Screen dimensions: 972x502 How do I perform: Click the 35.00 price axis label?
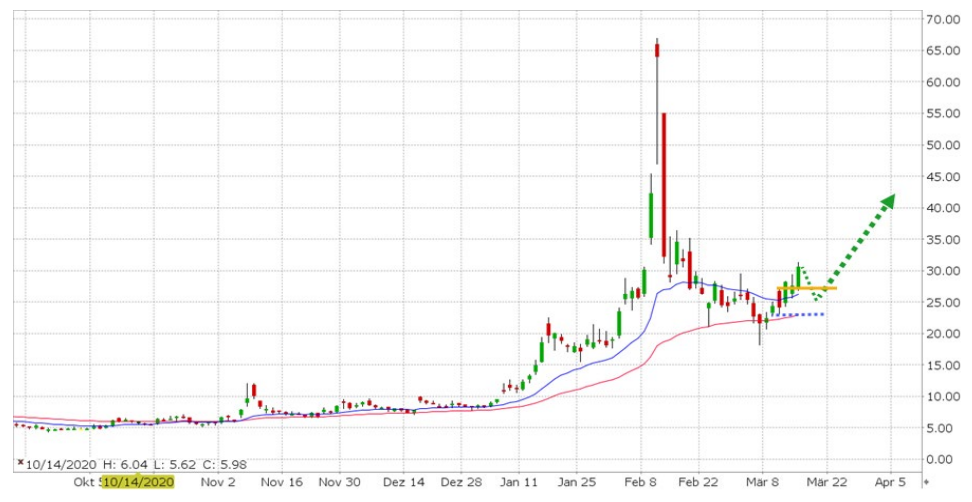[x=943, y=239]
